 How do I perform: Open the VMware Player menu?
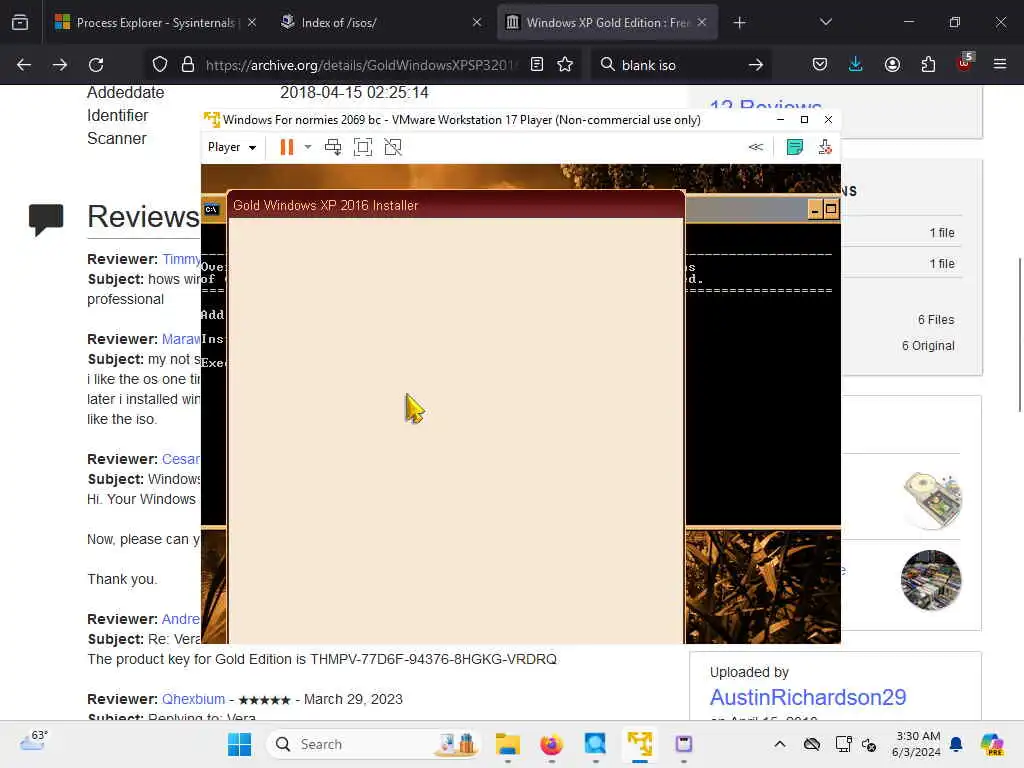(231, 147)
